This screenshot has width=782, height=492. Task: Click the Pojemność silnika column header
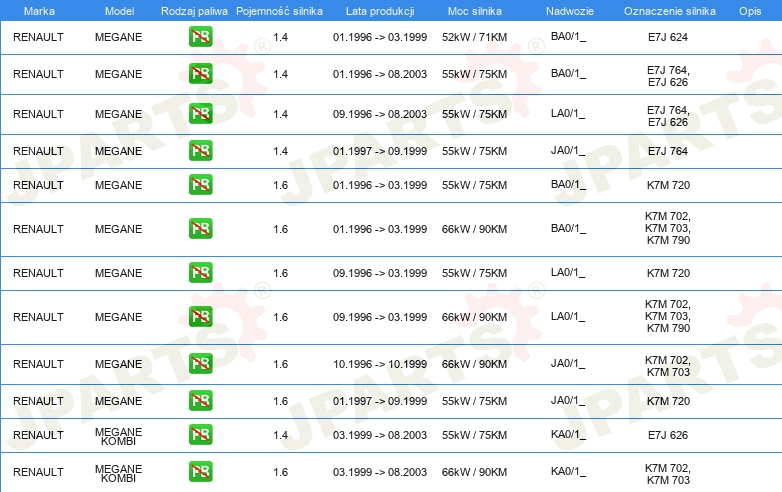[279, 11]
